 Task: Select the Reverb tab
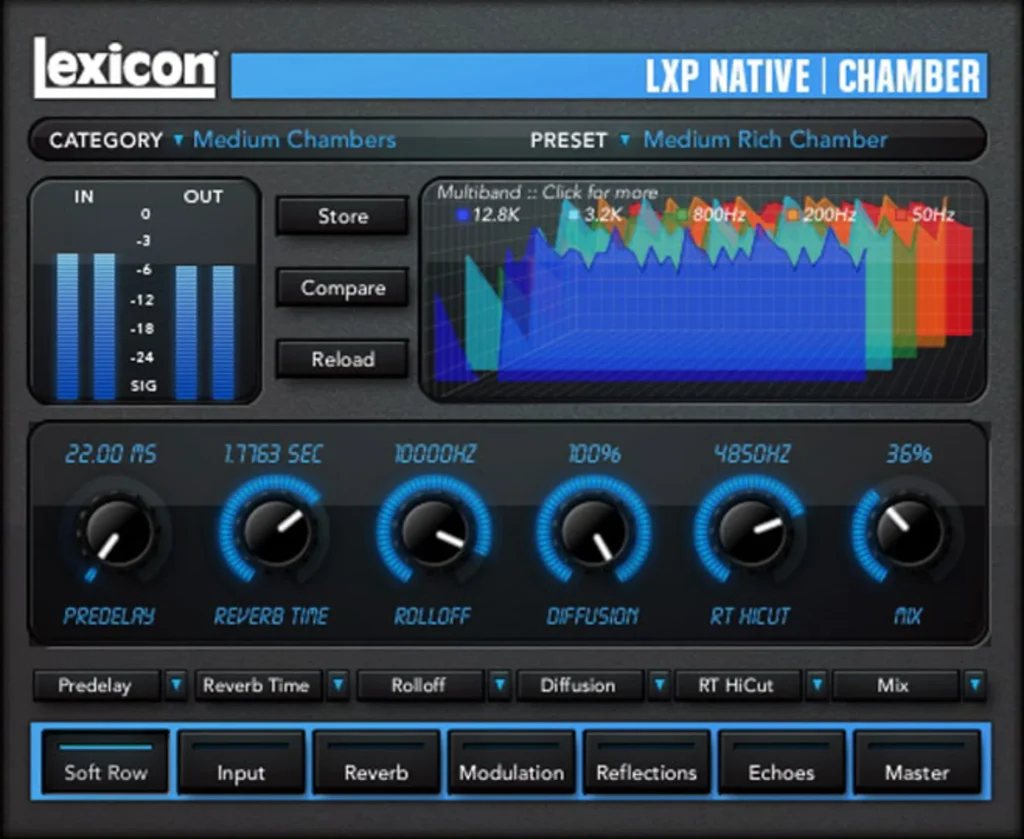[376, 772]
